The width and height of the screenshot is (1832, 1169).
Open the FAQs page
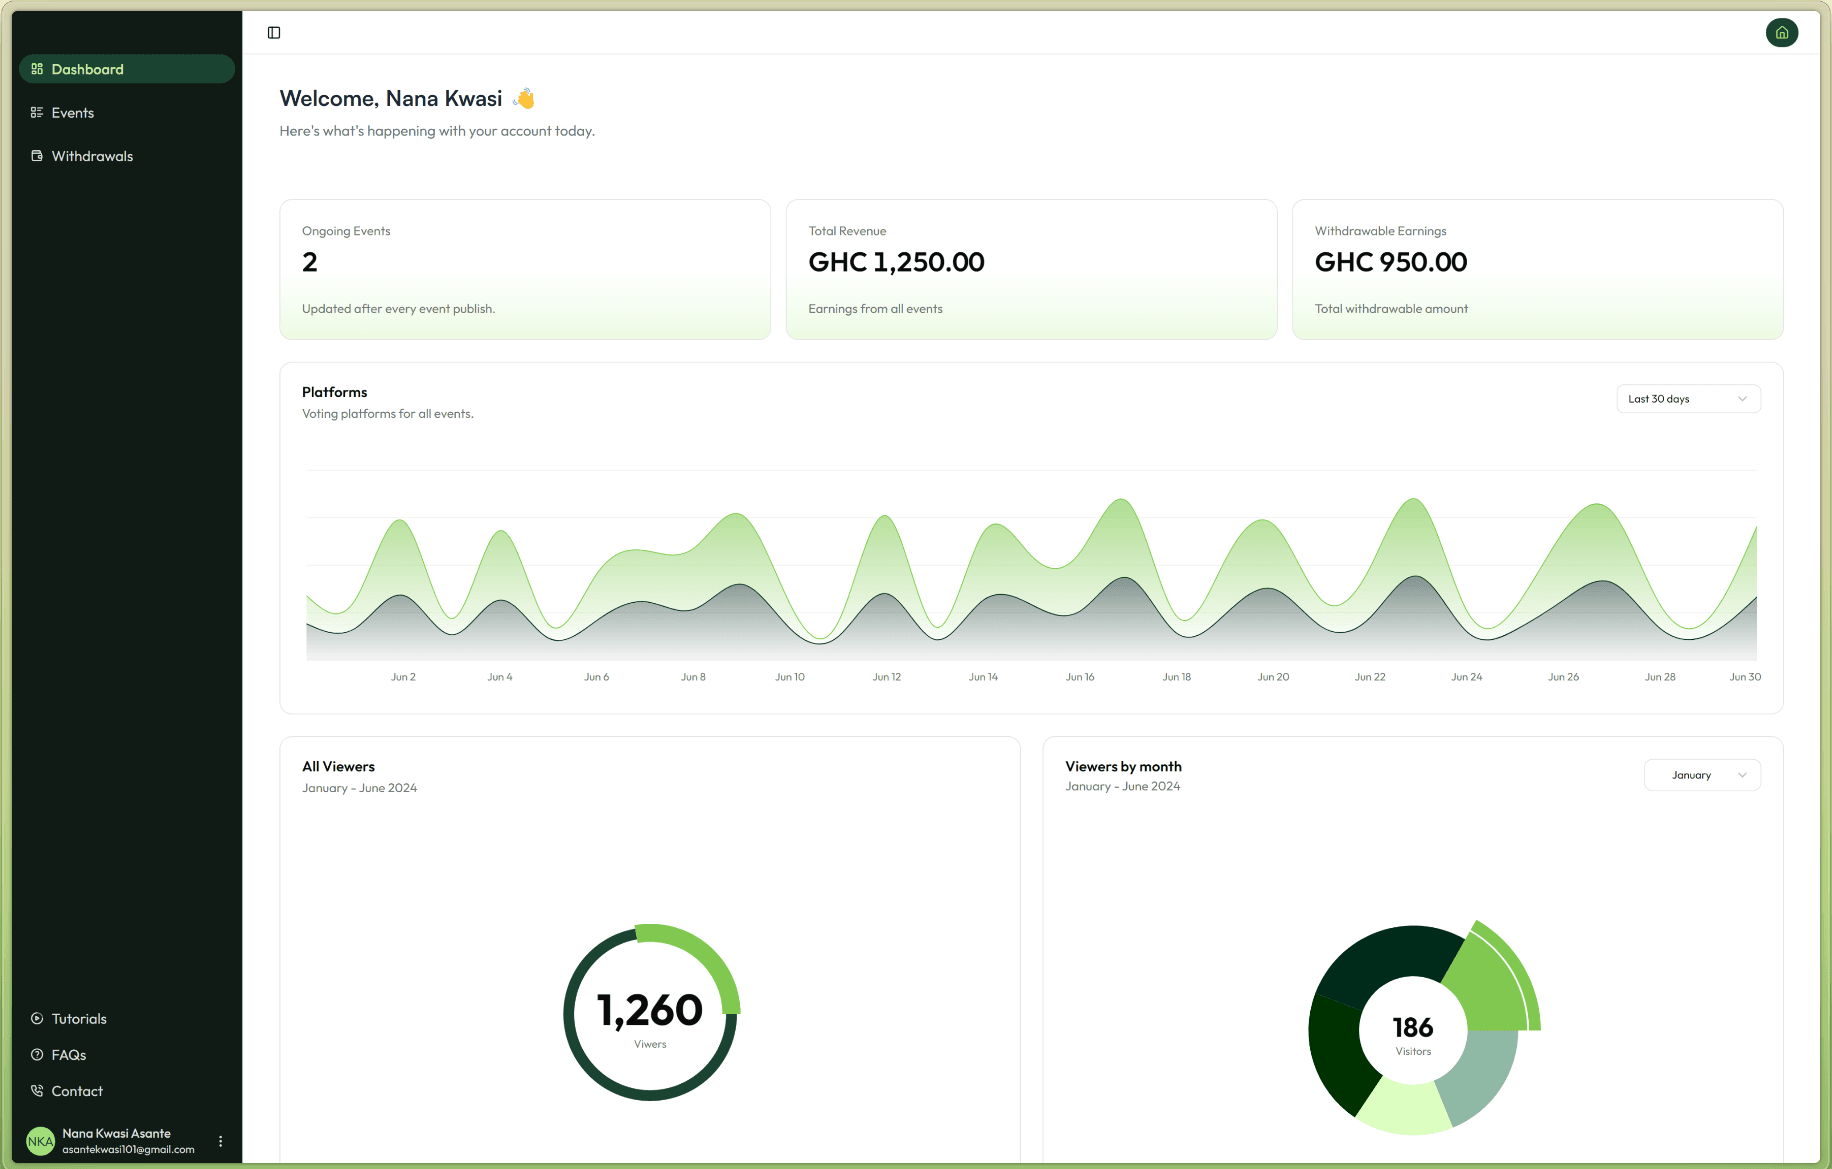pyautogui.click(x=68, y=1054)
